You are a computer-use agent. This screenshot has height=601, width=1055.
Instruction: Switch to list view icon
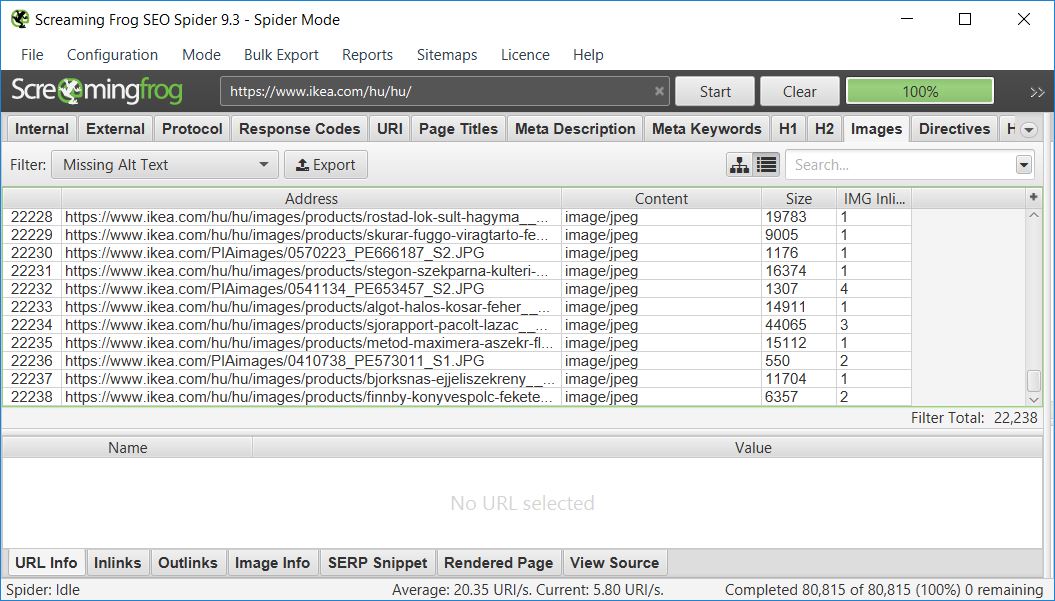point(766,165)
